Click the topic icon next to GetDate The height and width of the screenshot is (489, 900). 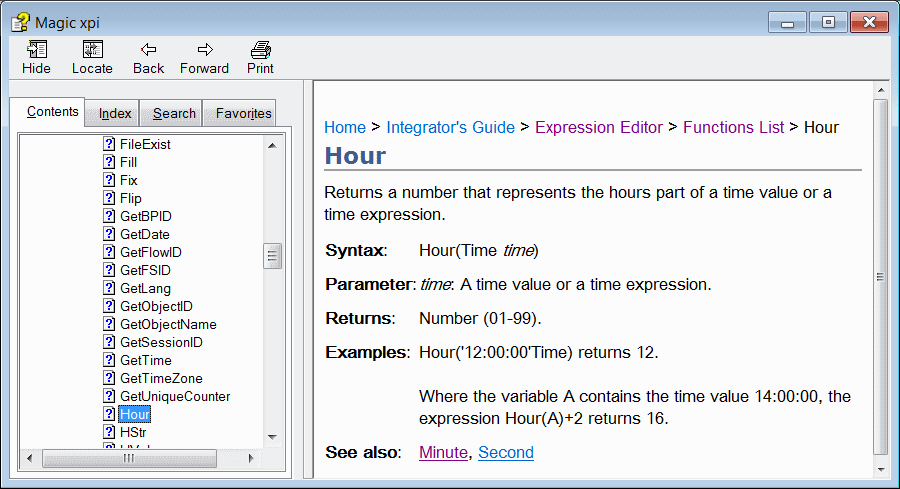coord(109,234)
